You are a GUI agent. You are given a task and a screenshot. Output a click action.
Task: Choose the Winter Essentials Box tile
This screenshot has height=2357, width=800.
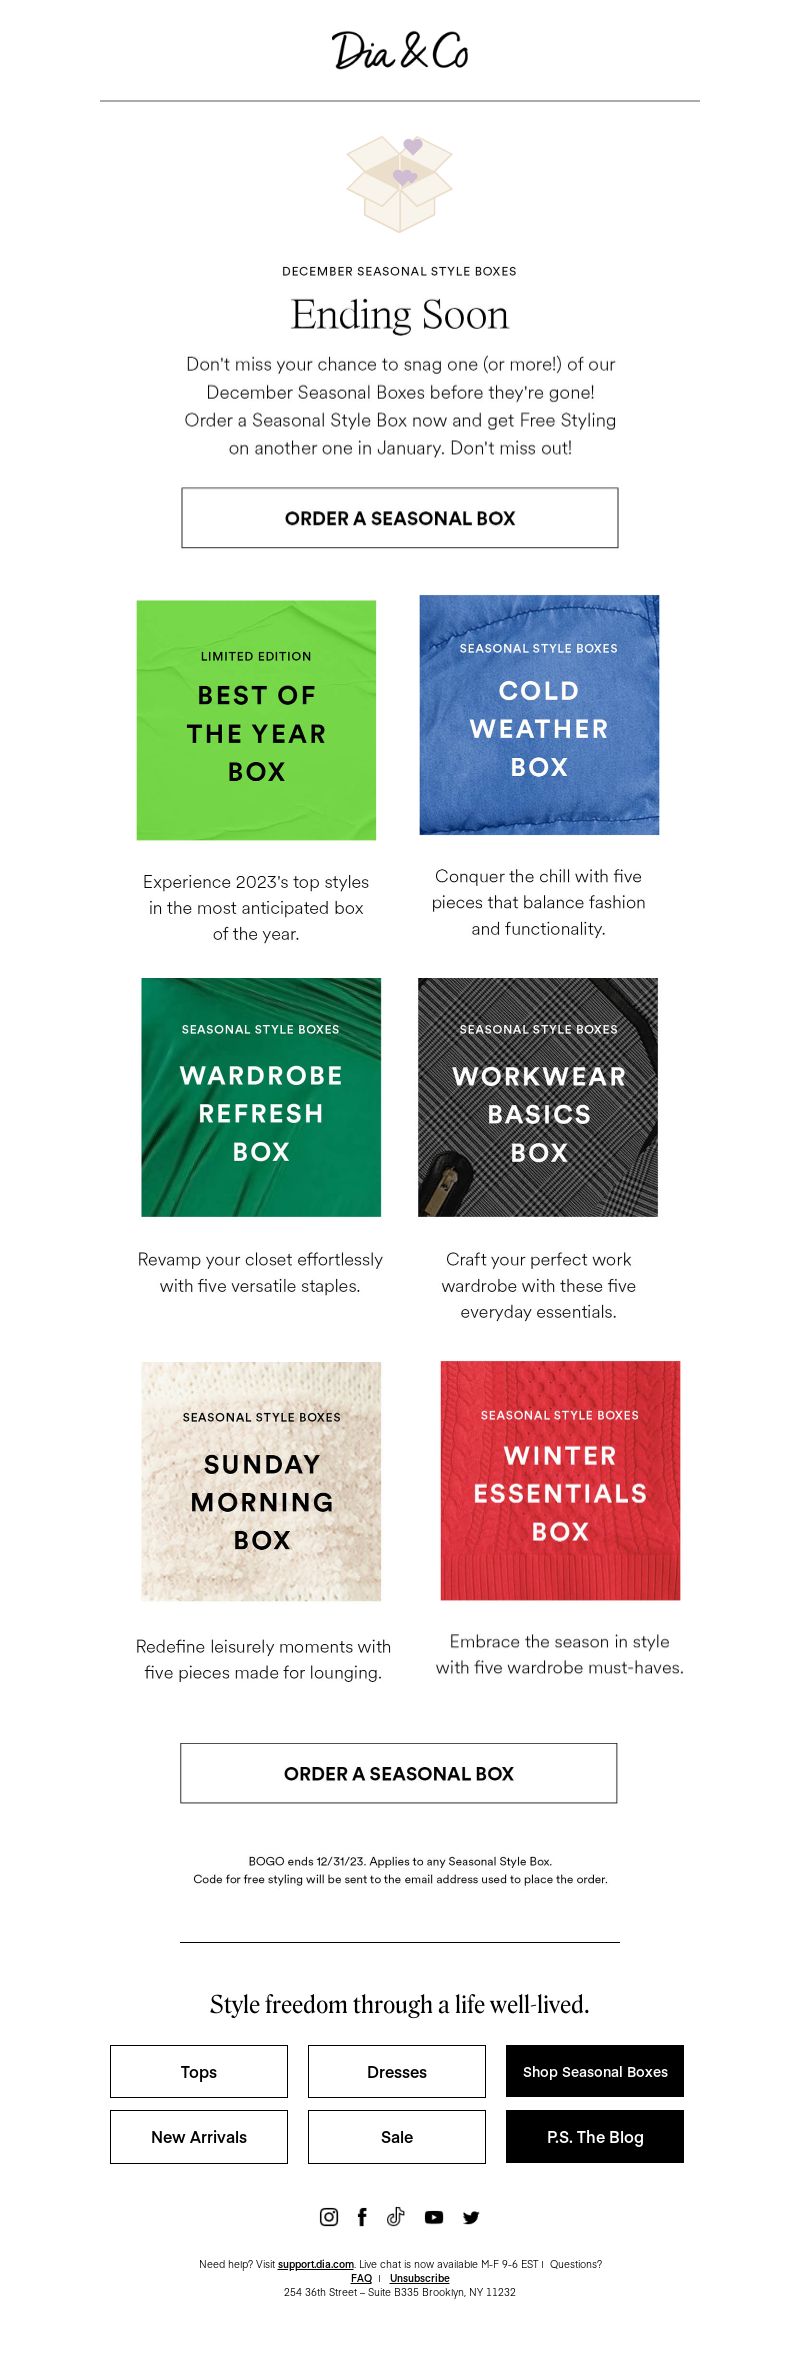[560, 1480]
